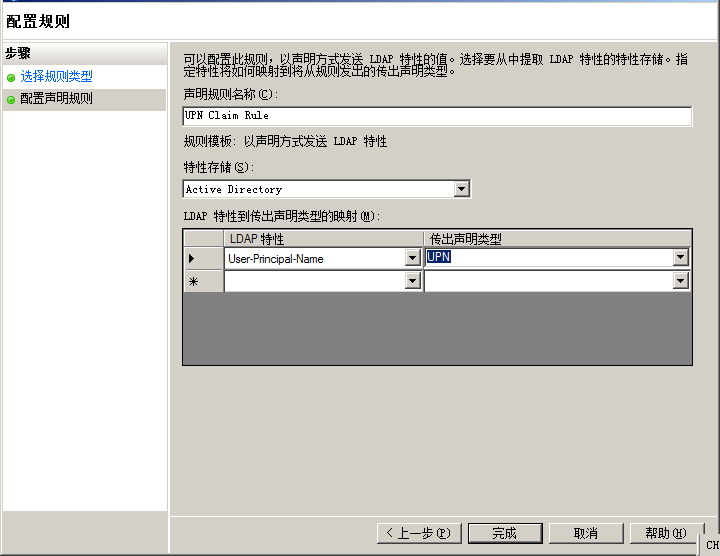Click green bullet beside 选择规则类型
The width and height of the screenshot is (720, 556).
(x=11, y=78)
